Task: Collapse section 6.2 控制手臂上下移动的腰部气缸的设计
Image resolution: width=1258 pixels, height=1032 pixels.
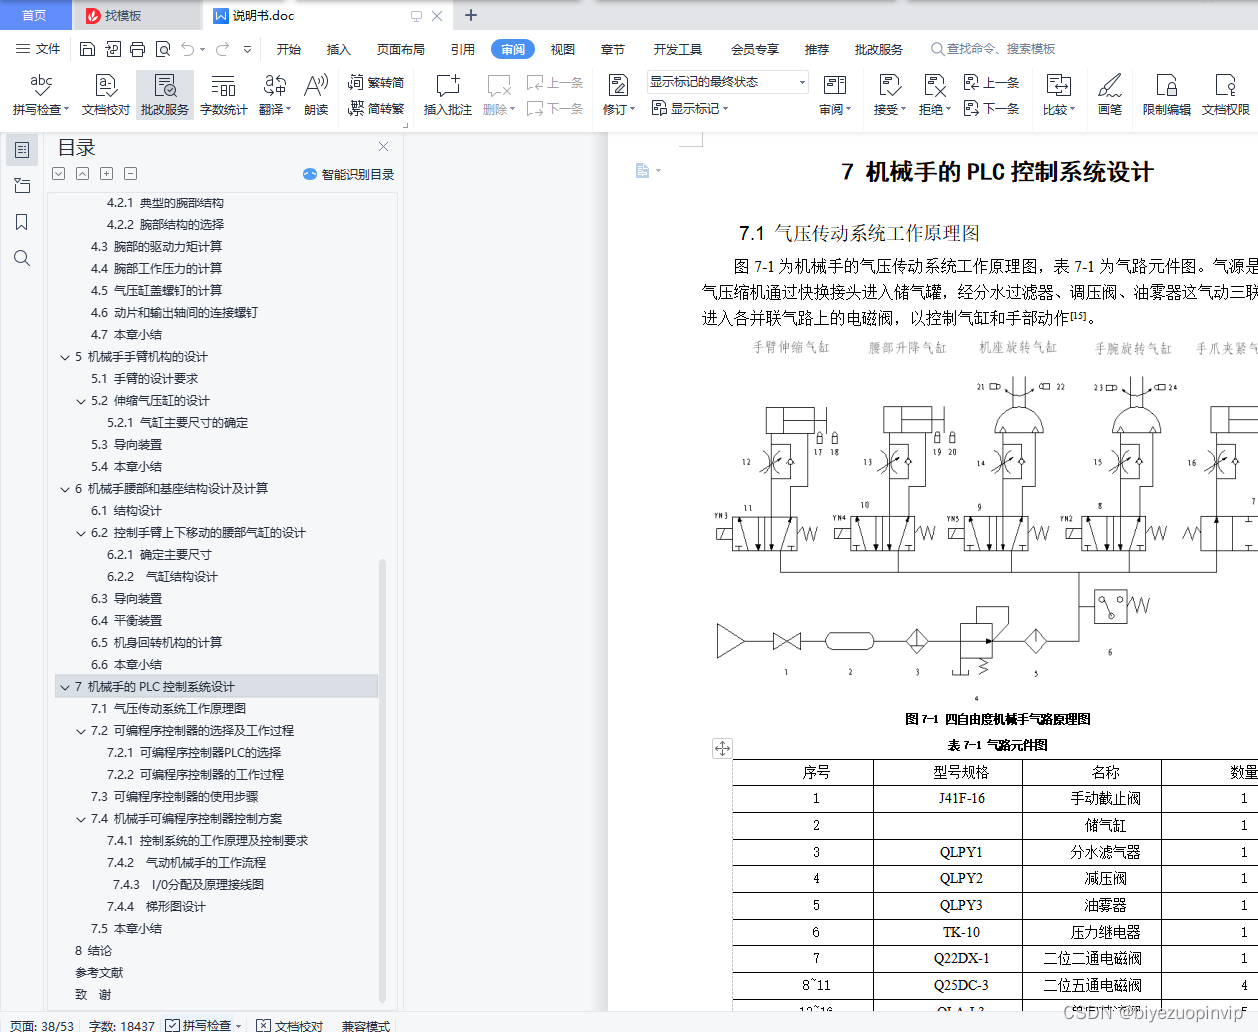Action: click(81, 533)
